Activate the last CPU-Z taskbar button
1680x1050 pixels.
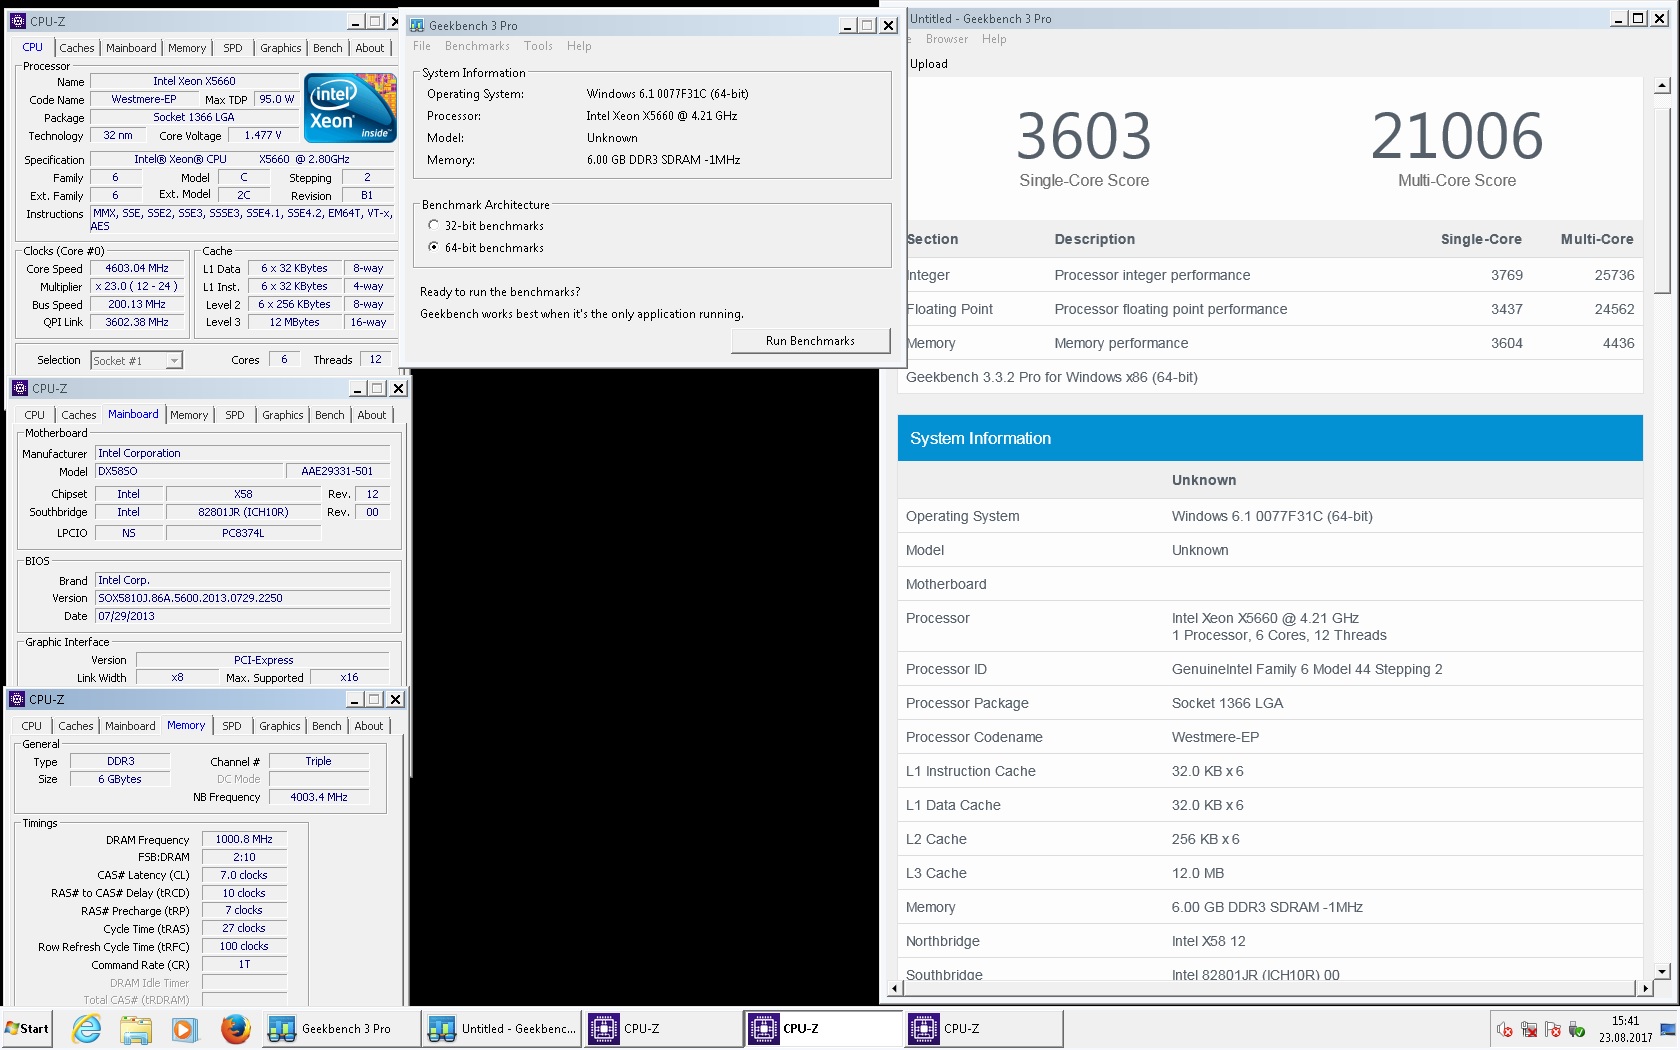[983, 1028]
